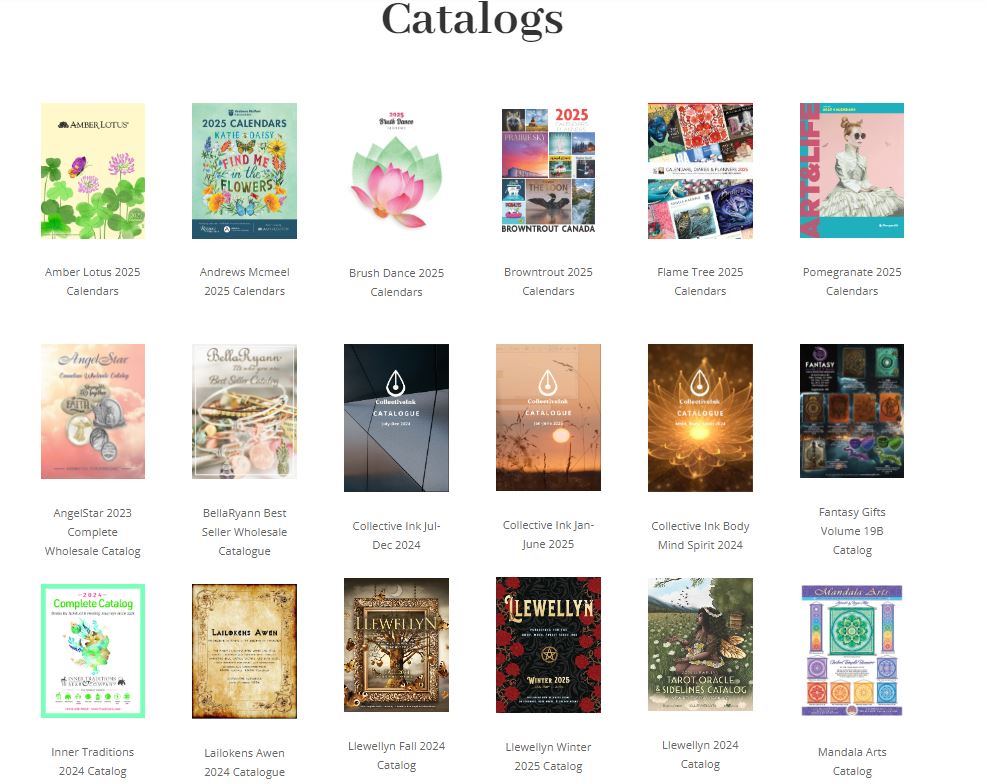Open the Andrews McMeel 2025 Calendars cover
The width and height of the screenshot is (987, 784).
244,171
